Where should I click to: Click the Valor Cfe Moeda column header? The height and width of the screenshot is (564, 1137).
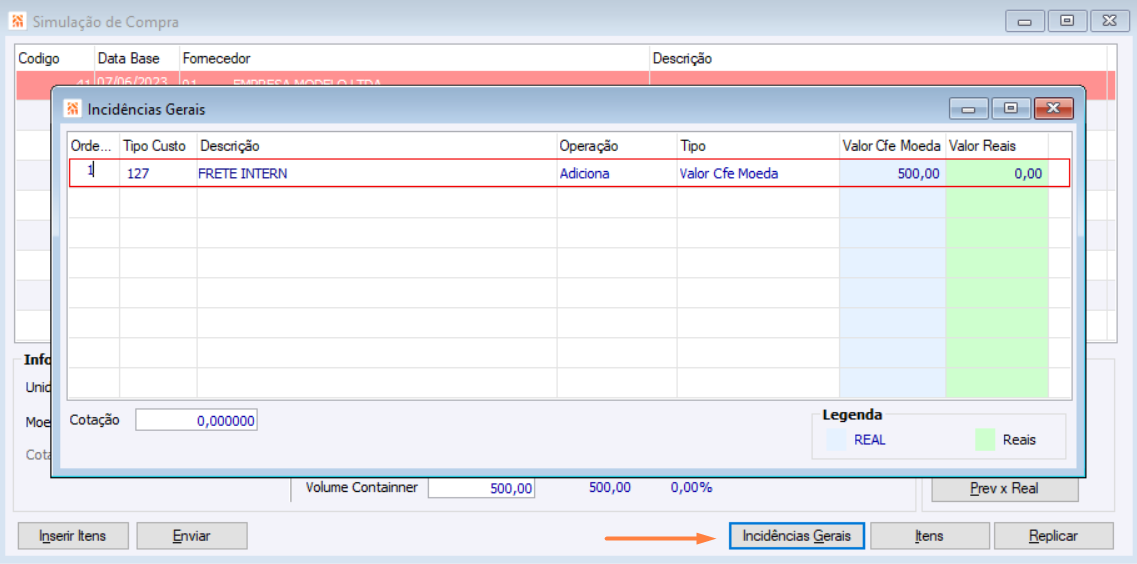point(892,146)
